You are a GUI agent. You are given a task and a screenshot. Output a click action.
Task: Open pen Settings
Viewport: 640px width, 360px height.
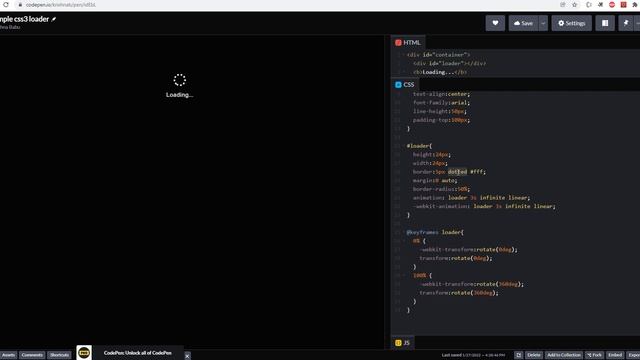(x=571, y=23)
